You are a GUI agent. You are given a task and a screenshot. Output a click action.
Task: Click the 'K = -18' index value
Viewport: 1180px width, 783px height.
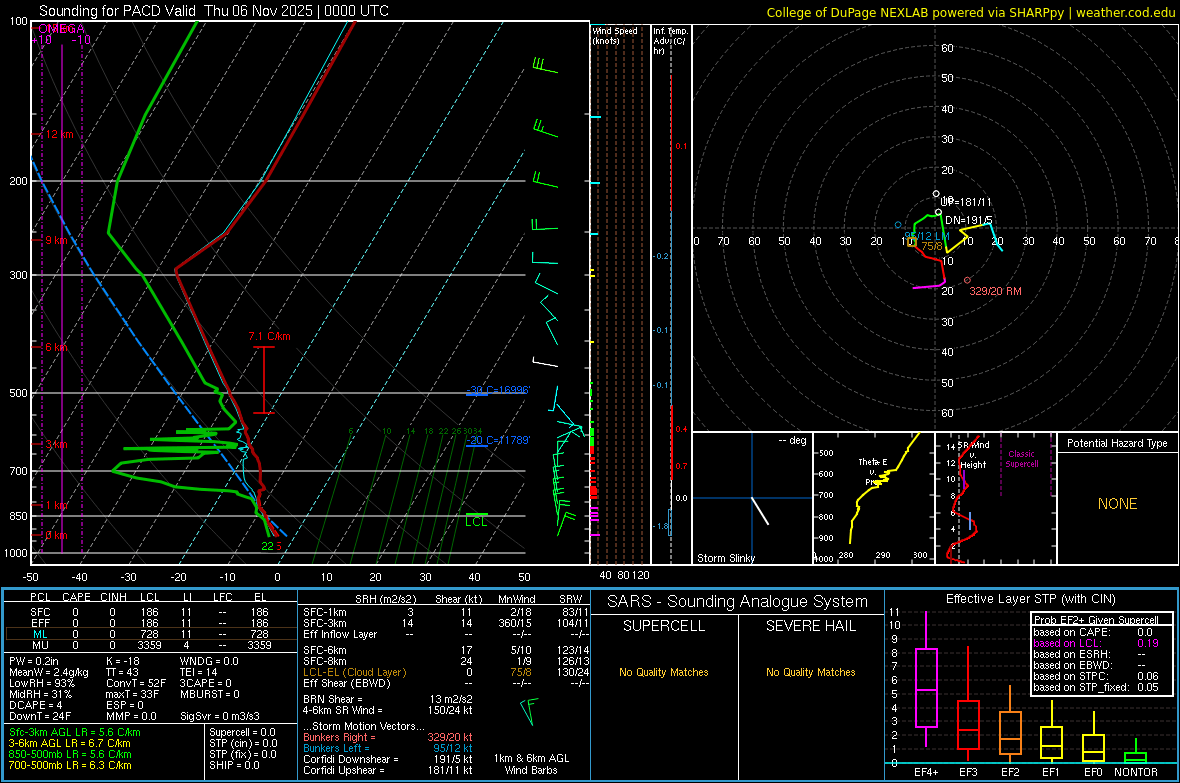pyautogui.click(x=123, y=661)
